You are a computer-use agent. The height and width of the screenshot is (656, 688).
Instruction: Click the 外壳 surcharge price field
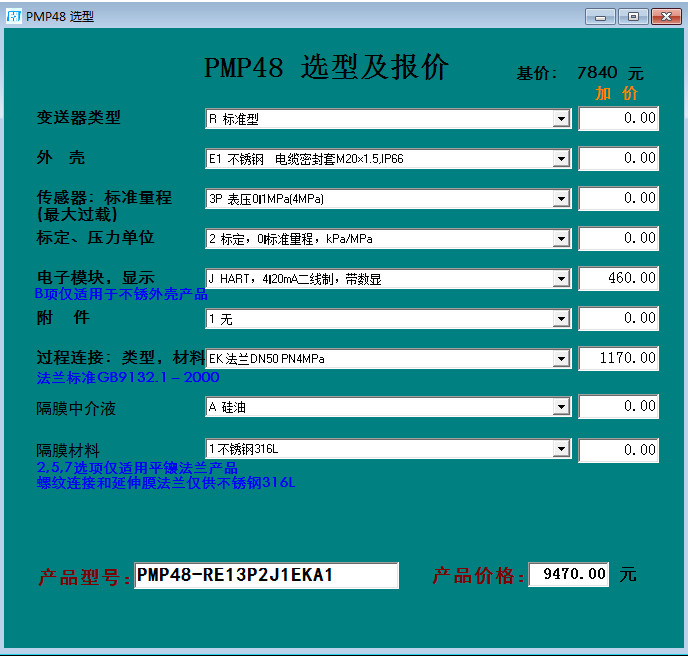(x=618, y=158)
